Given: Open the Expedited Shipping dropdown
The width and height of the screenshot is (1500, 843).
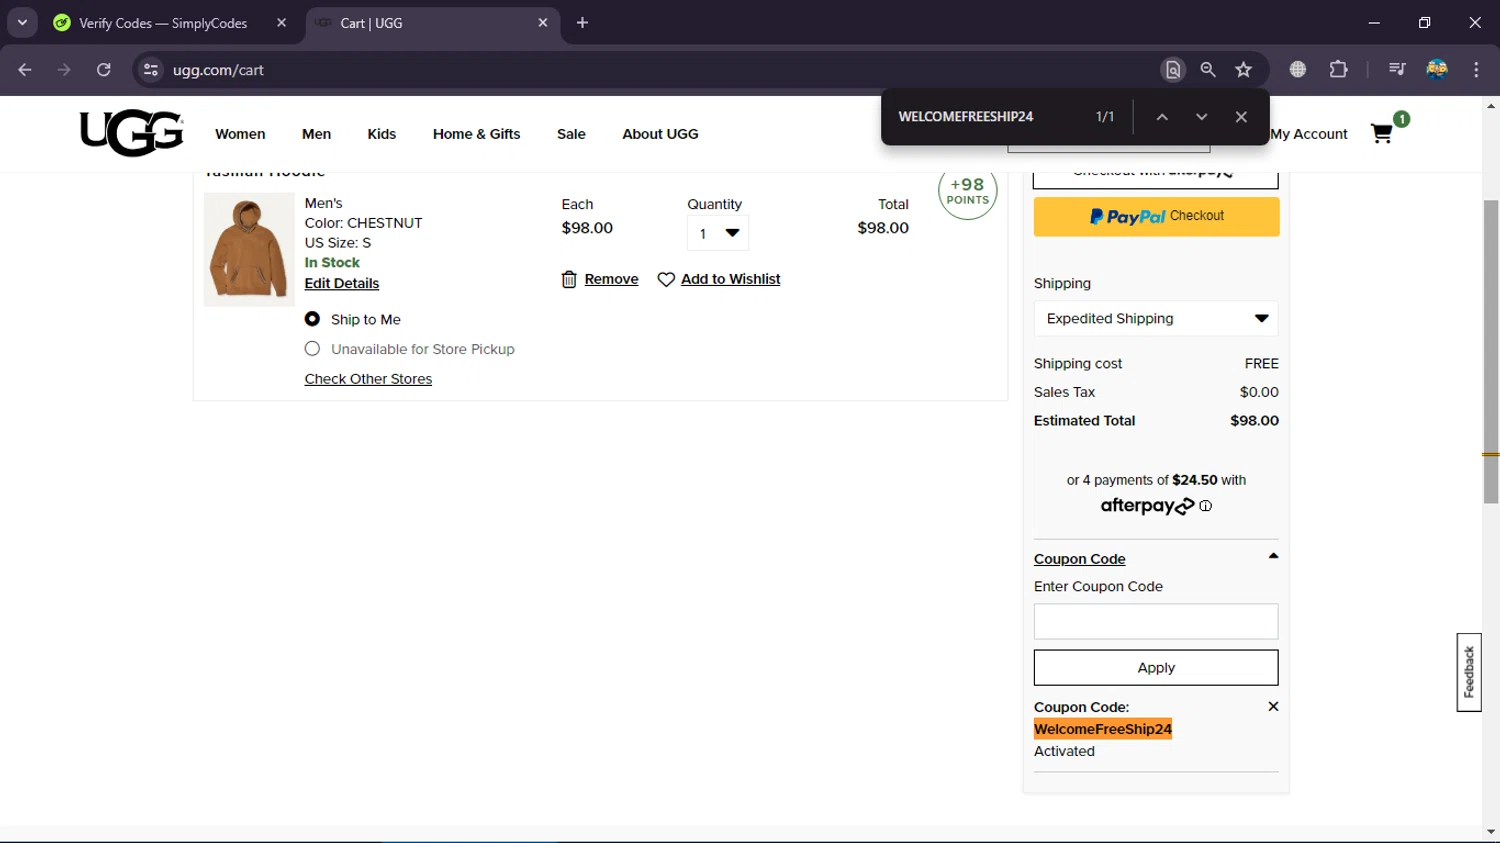Looking at the screenshot, I should (1156, 319).
